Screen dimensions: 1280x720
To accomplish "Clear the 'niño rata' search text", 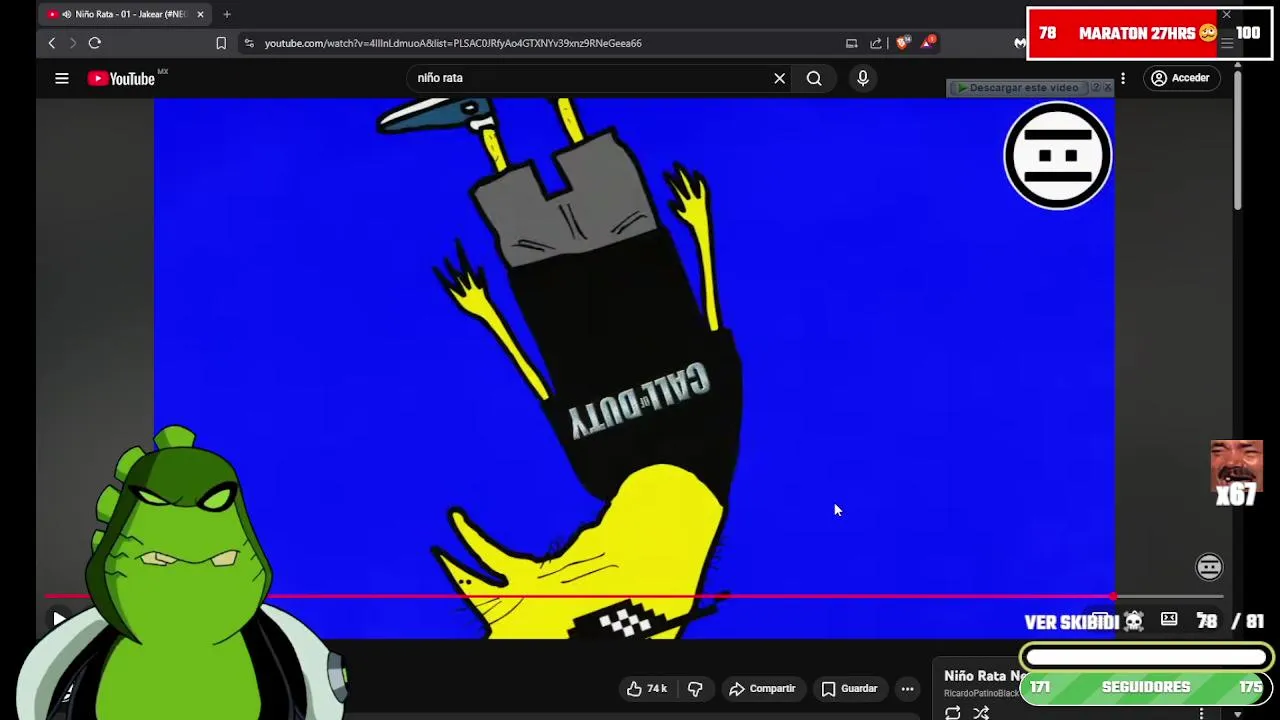I will point(780,78).
